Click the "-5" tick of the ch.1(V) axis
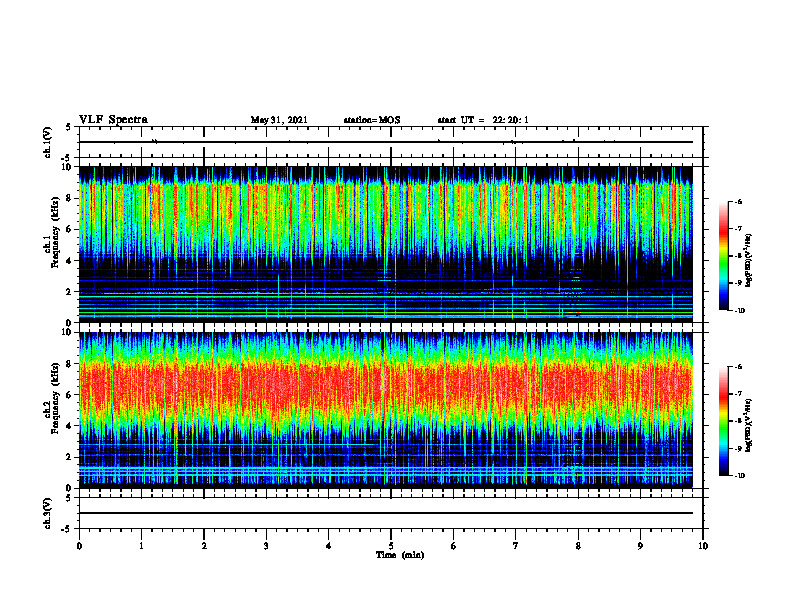This screenshot has width=792, height=612. pos(67,158)
